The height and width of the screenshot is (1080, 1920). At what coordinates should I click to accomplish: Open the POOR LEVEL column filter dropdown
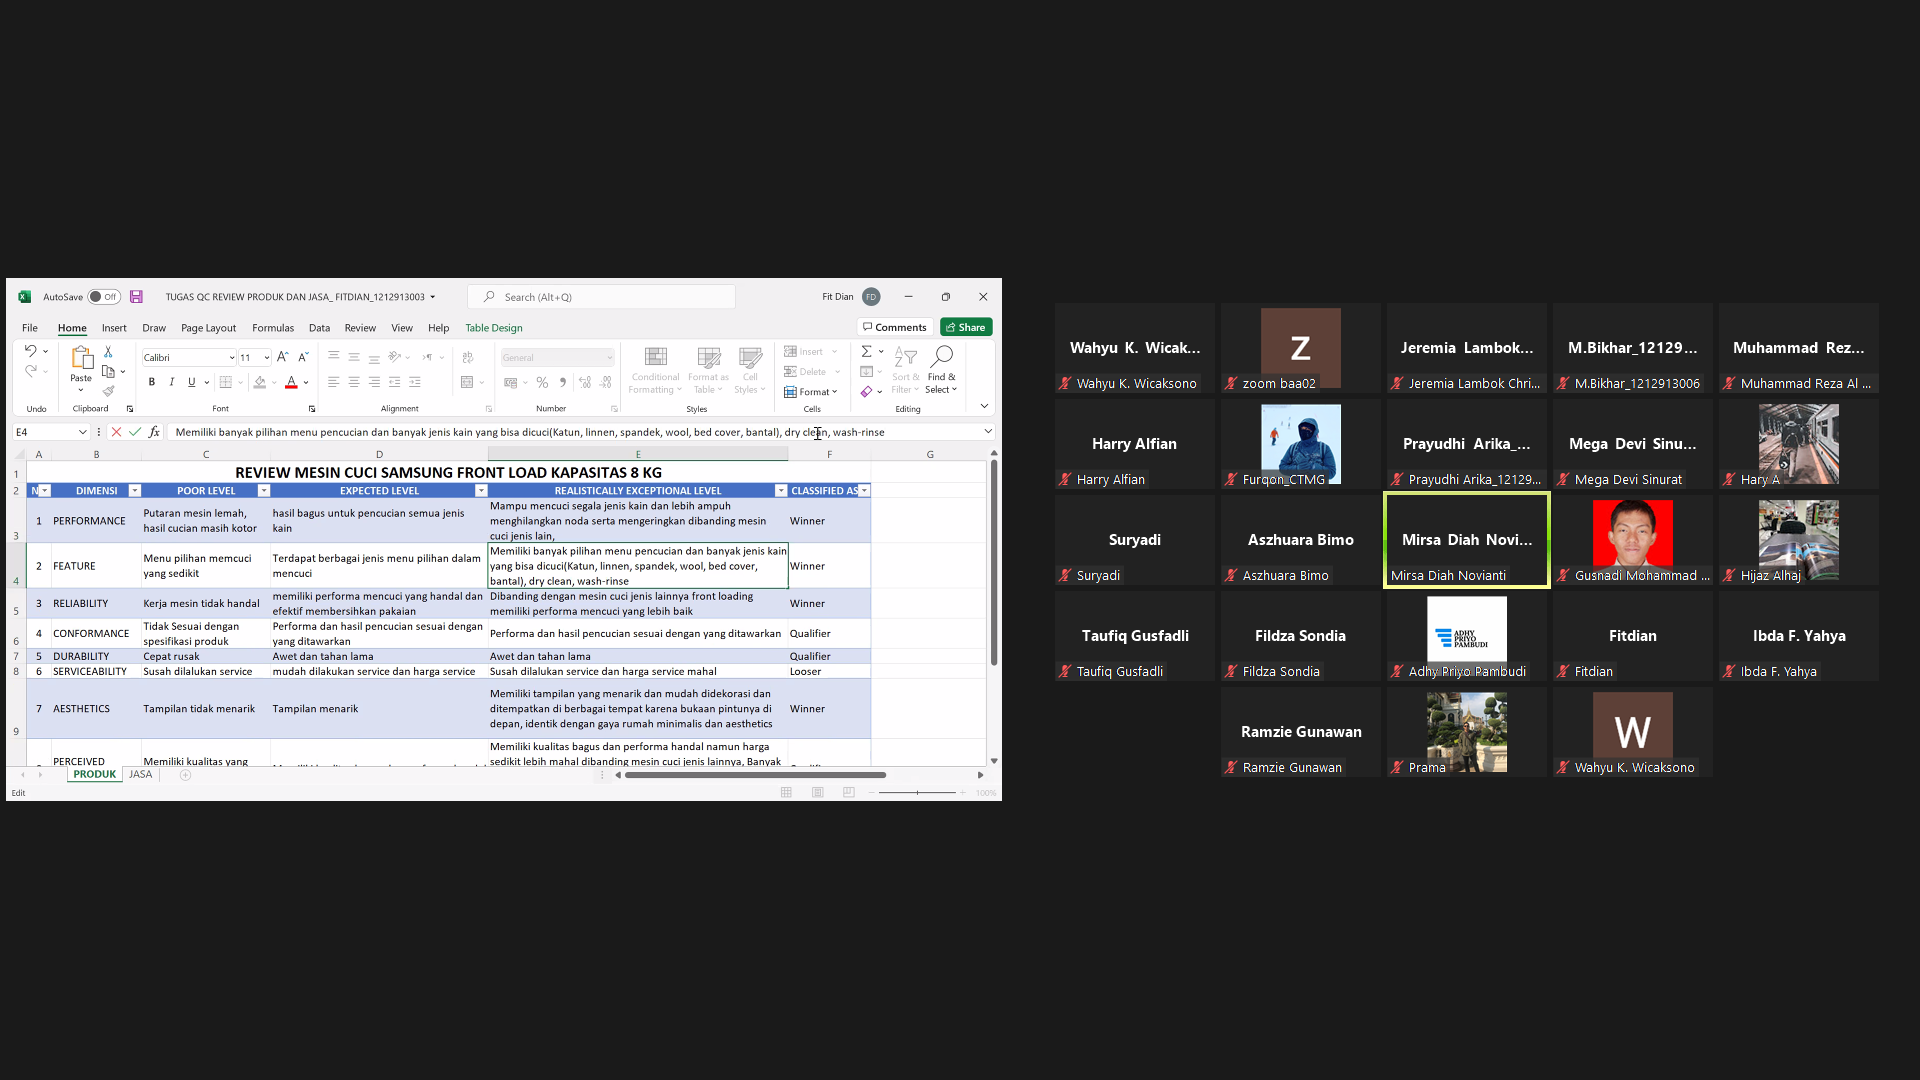click(264, 491)
